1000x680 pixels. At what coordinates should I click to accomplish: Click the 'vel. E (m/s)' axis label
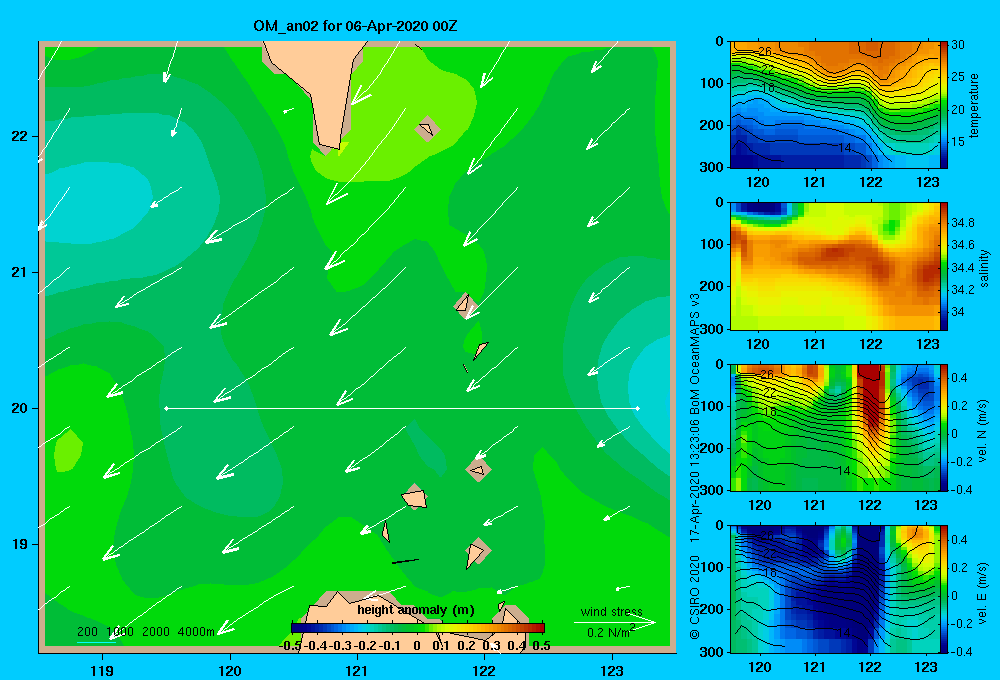tap(983, 592)
